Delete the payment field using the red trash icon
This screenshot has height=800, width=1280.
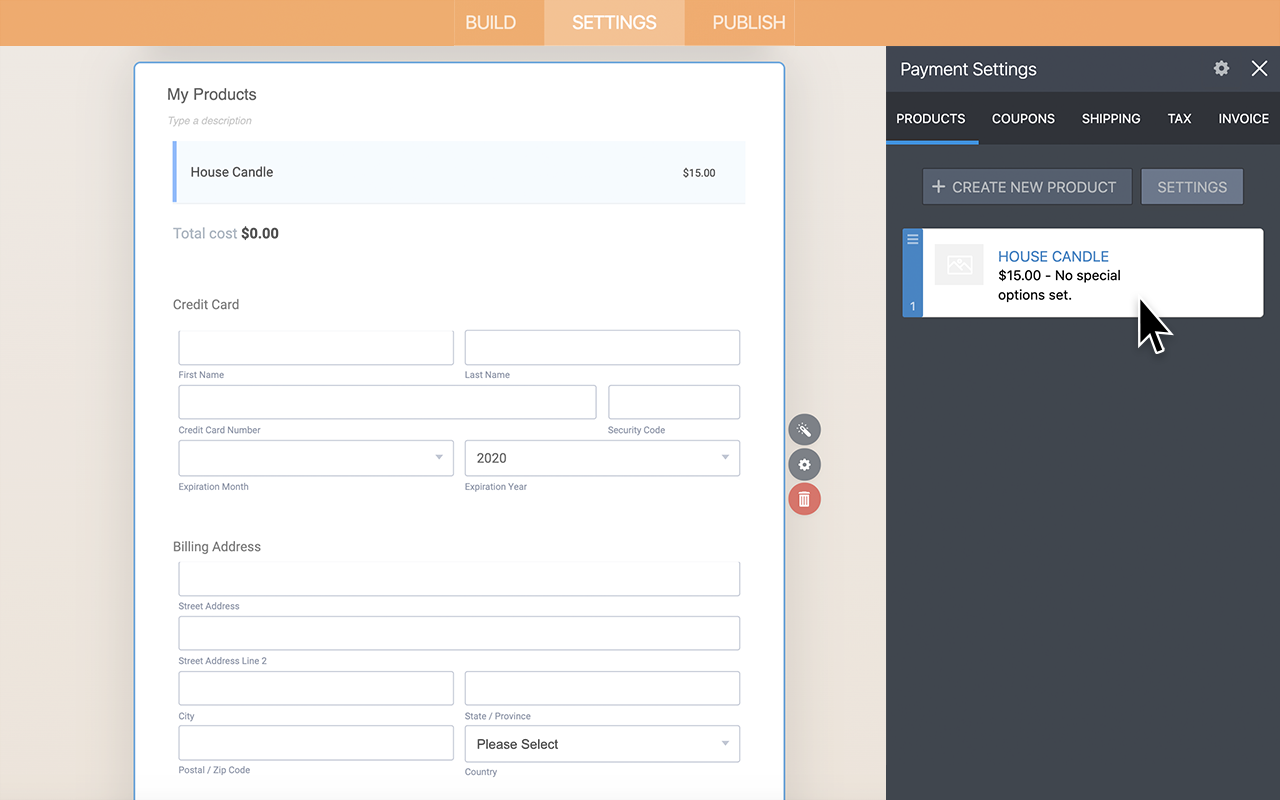(x=804, y=499)
